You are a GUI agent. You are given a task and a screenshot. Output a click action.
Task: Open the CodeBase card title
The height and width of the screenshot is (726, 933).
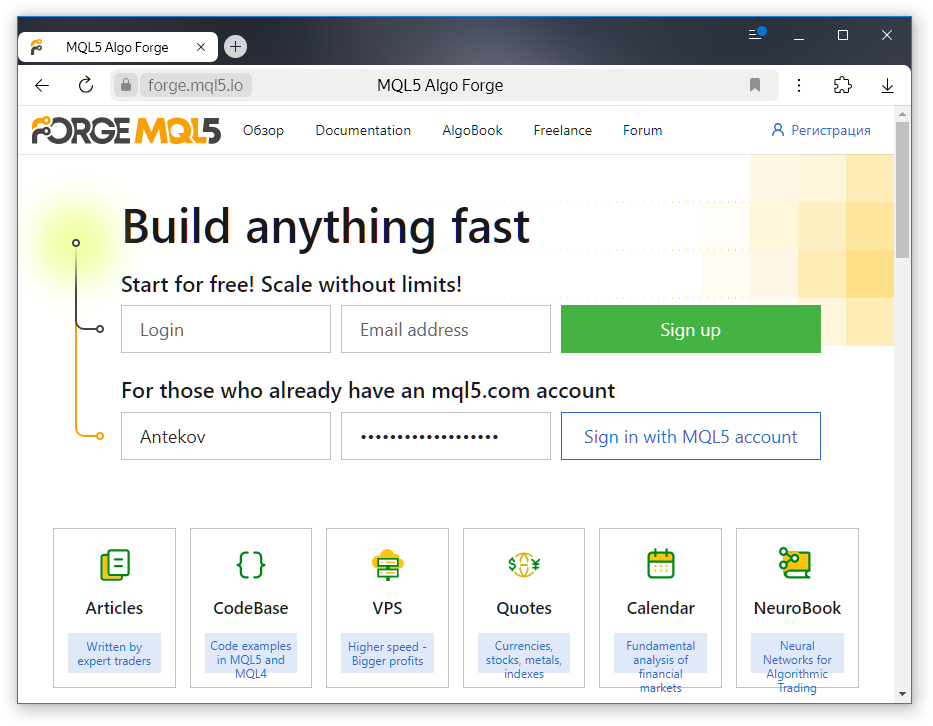click(x=251, y=608)
